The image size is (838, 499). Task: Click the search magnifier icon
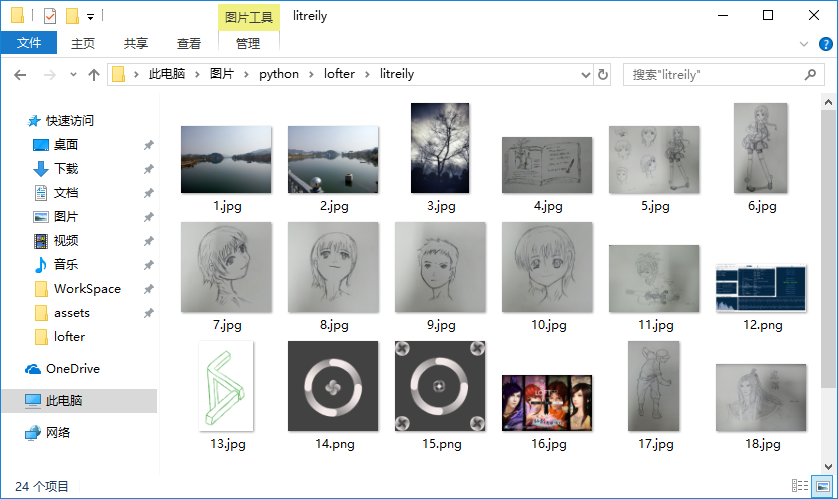point(810,74)
